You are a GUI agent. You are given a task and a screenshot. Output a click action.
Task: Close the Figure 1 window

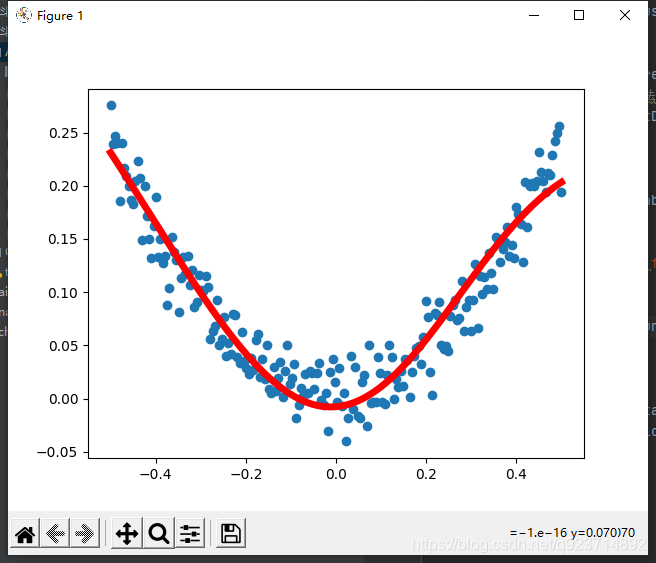tap(625, 15)
